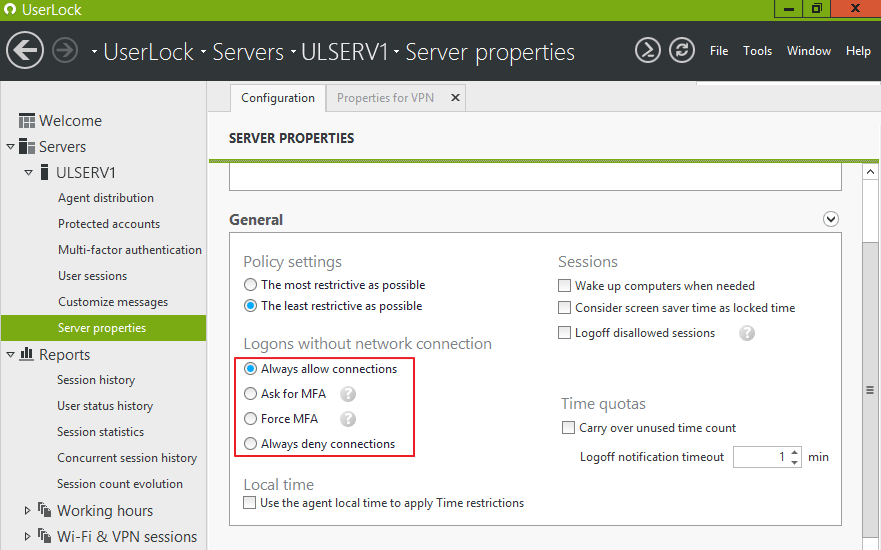Screen dimensions: 881x550
Task: Open the PowerShell console icon
Action: click(648, 50)
